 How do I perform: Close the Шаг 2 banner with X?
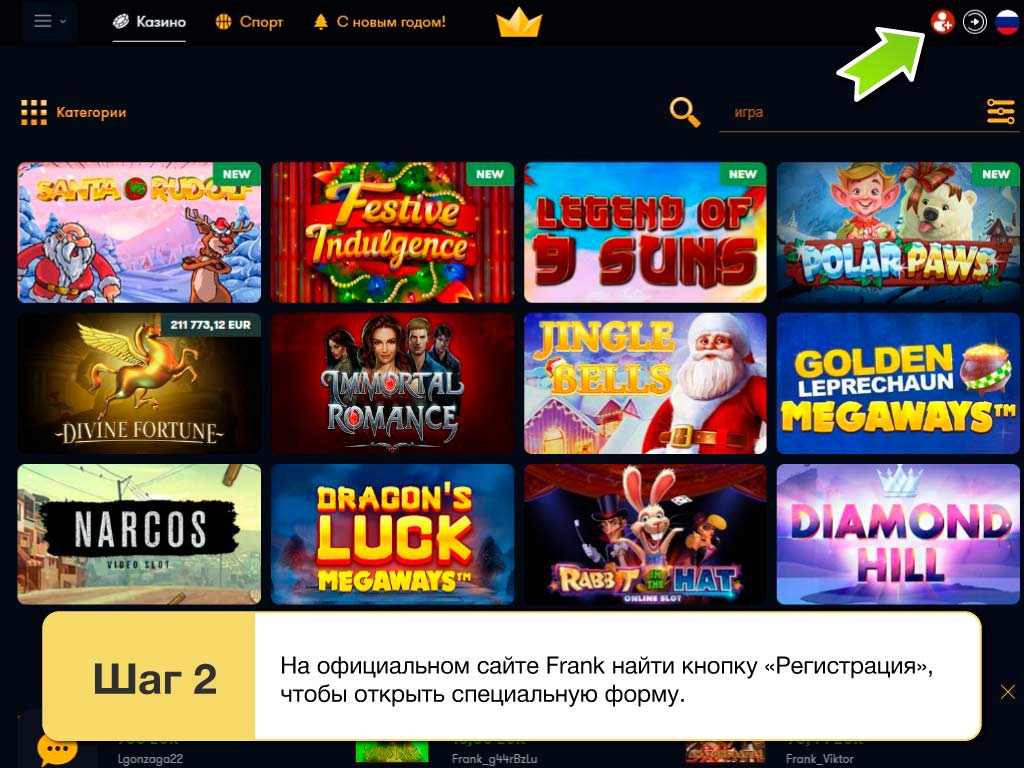pos(1008,692)
